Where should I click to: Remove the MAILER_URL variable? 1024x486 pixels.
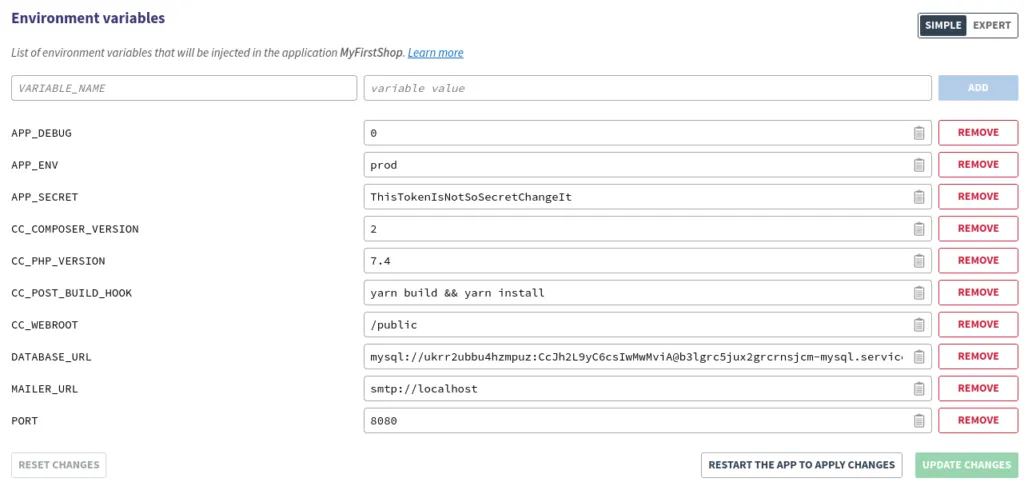pos(977,389)
